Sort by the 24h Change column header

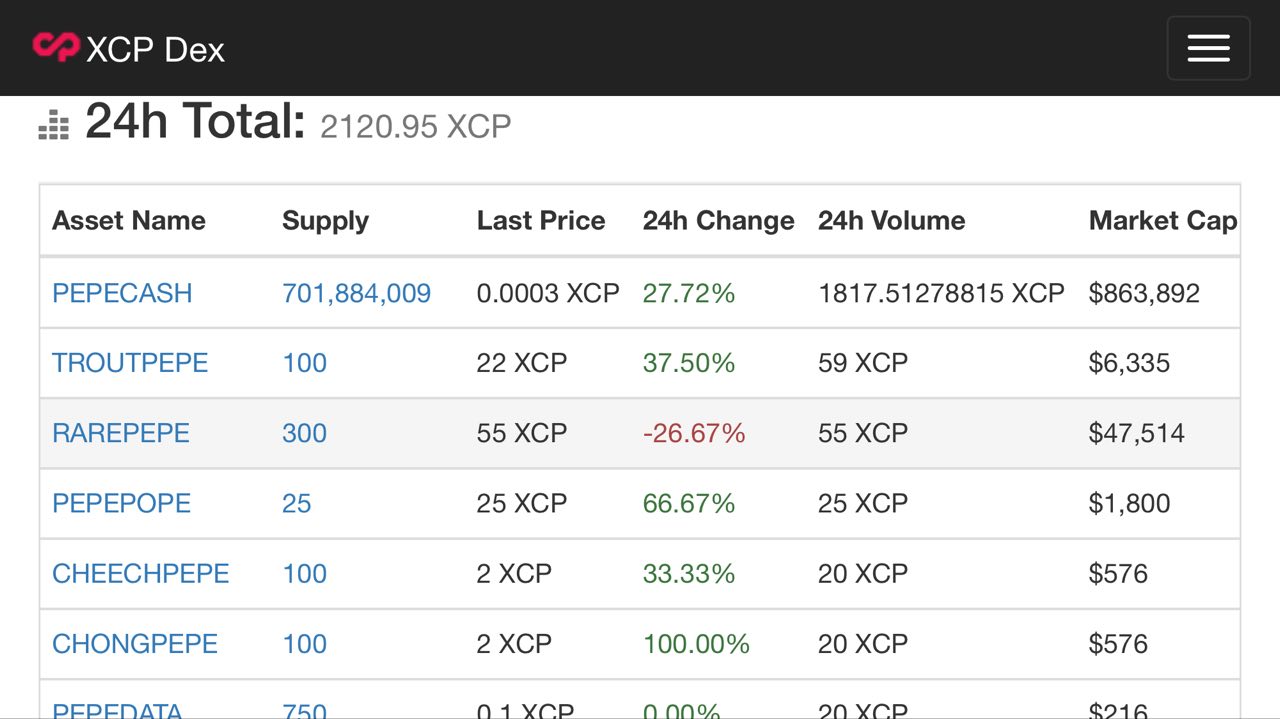719,221
